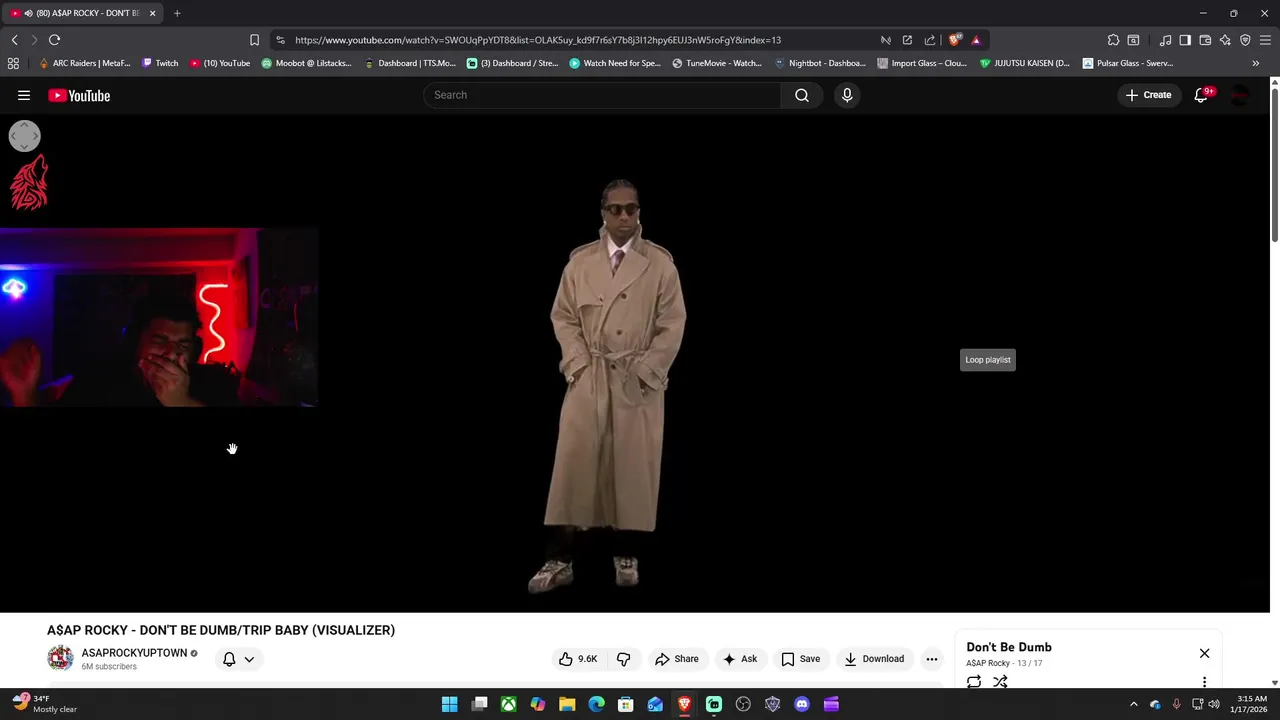This screenshot has width=1280, height=720.
Task: Close the A$AP ROCKY browser tab
Action: (152, 13)
